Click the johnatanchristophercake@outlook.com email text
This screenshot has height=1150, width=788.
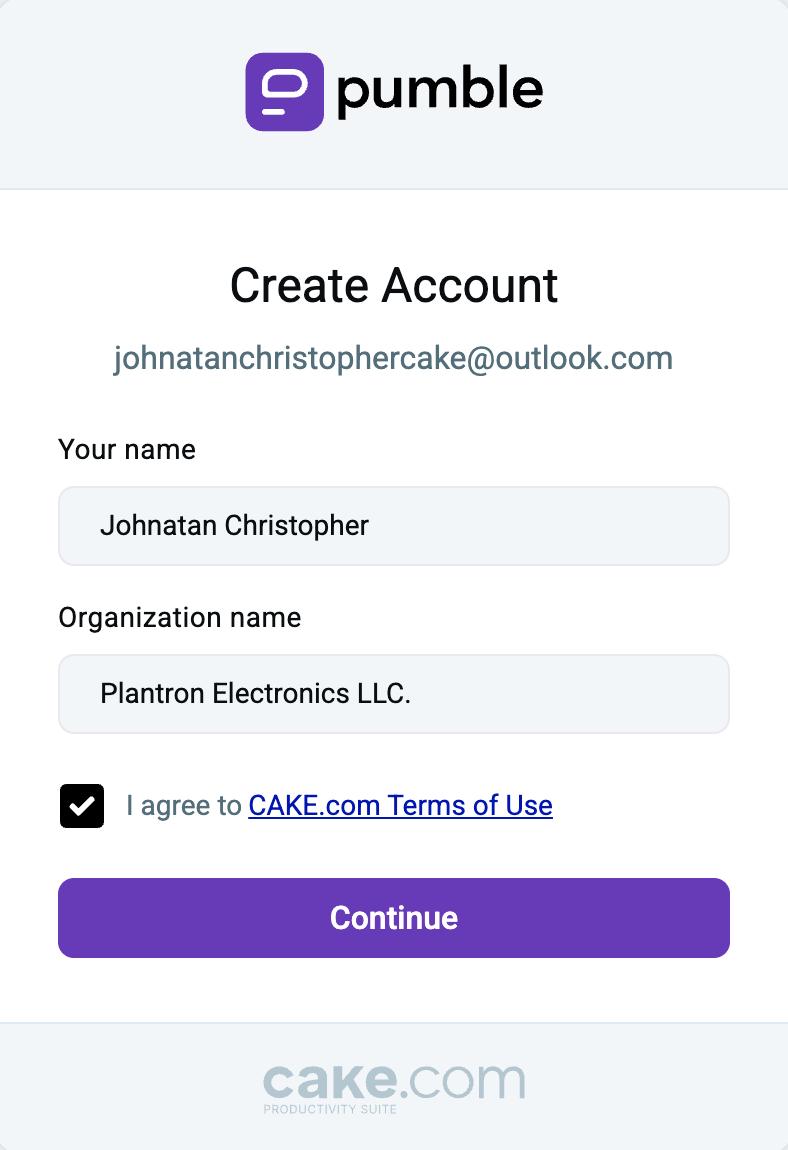pos(393,359)
